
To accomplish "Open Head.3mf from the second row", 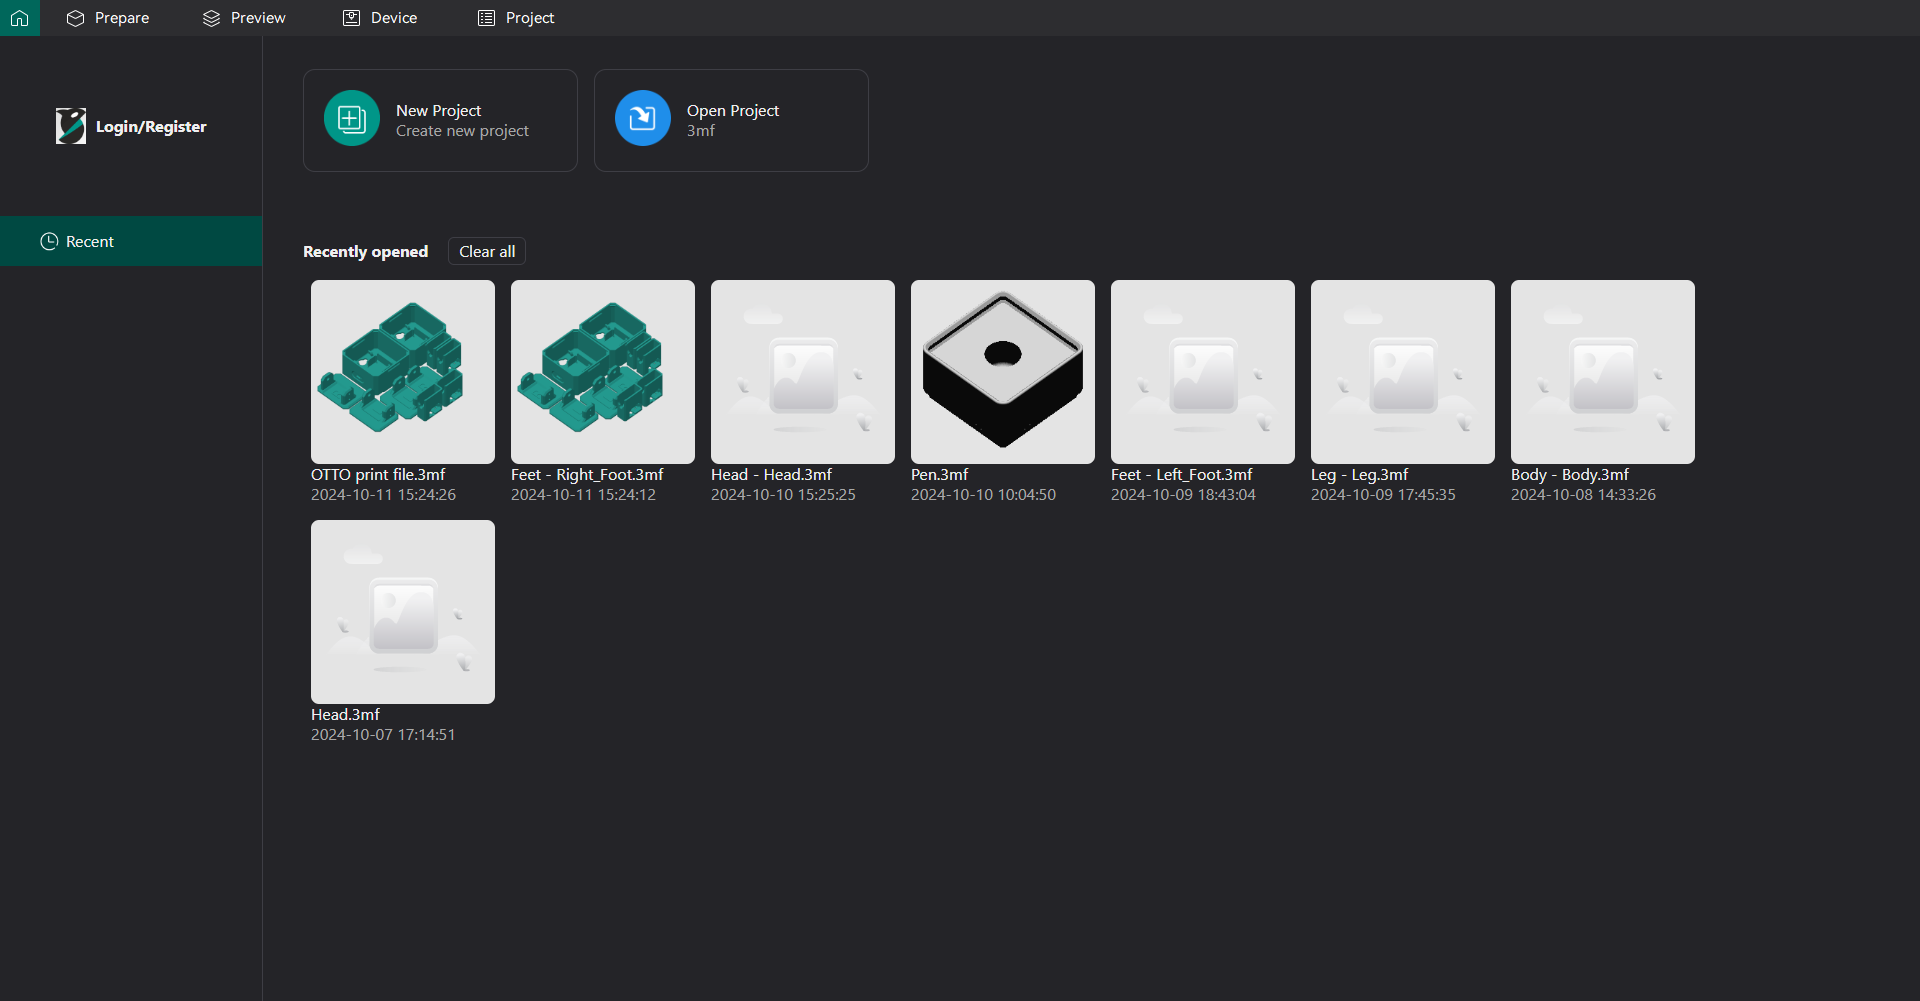I will click(402, 611).
